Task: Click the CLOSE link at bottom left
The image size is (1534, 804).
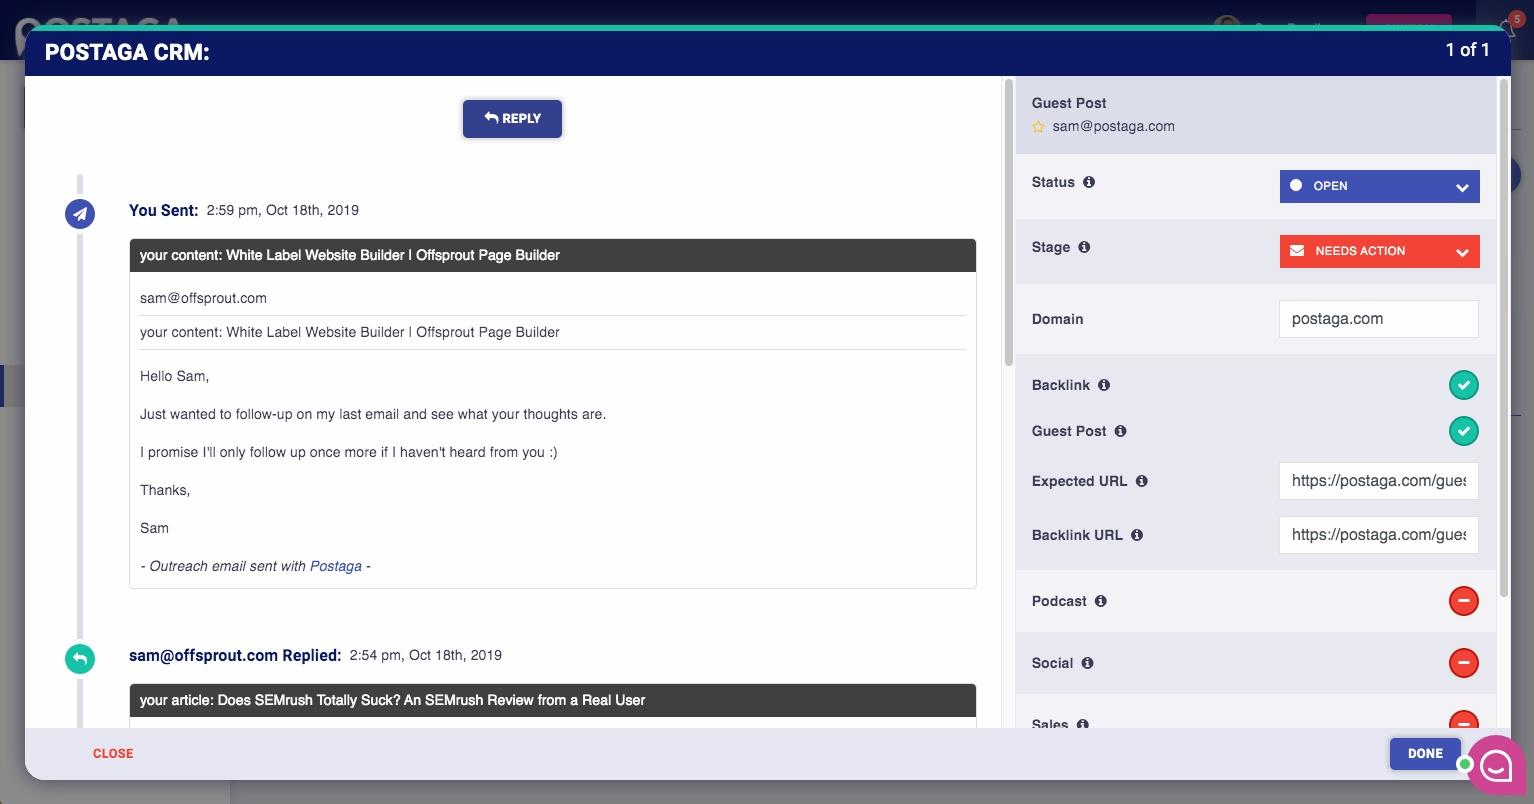Action: click(x=113, y=753)
